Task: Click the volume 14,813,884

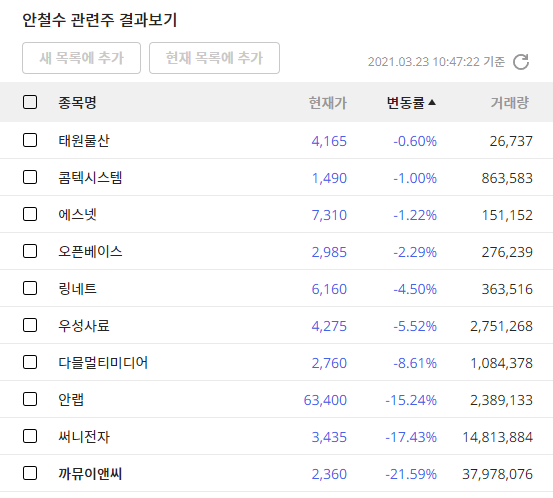Action: [497, 438]
